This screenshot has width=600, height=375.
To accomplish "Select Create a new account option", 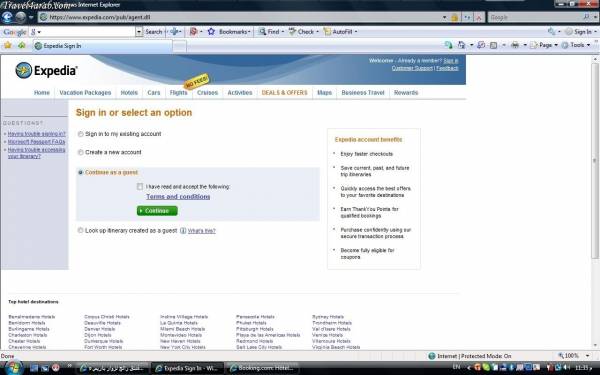I will pyautogui.click(x=80, y=152).
